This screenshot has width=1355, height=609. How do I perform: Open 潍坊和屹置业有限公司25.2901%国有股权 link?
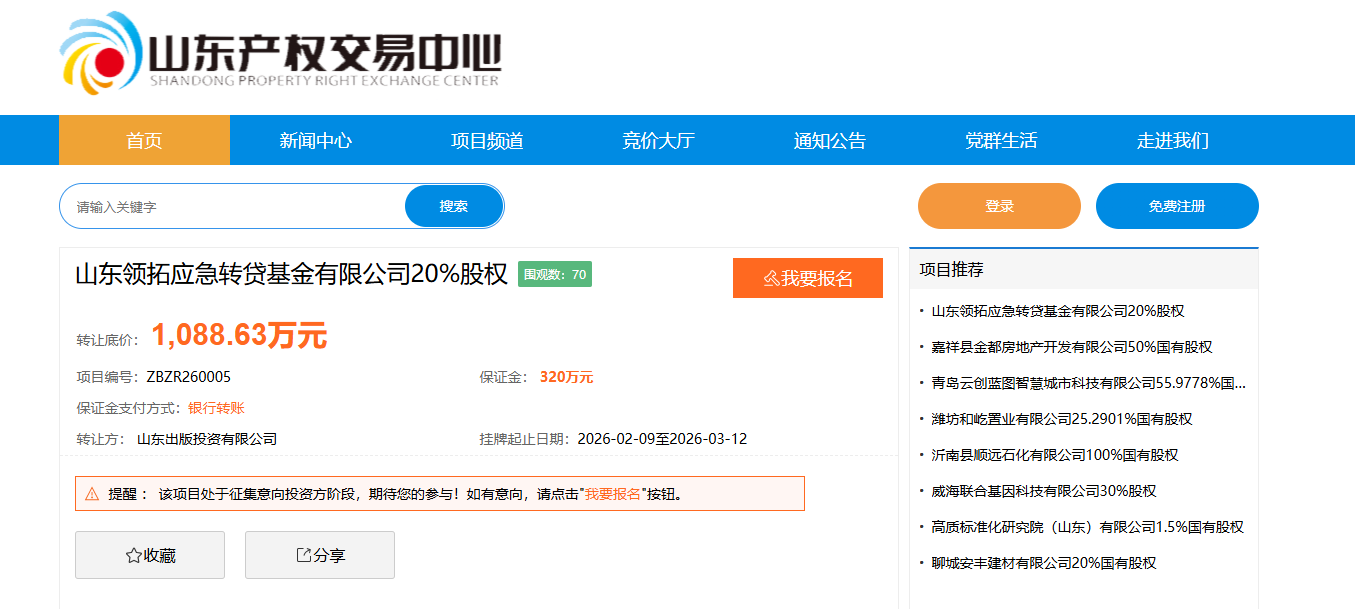click(1061, 419)
